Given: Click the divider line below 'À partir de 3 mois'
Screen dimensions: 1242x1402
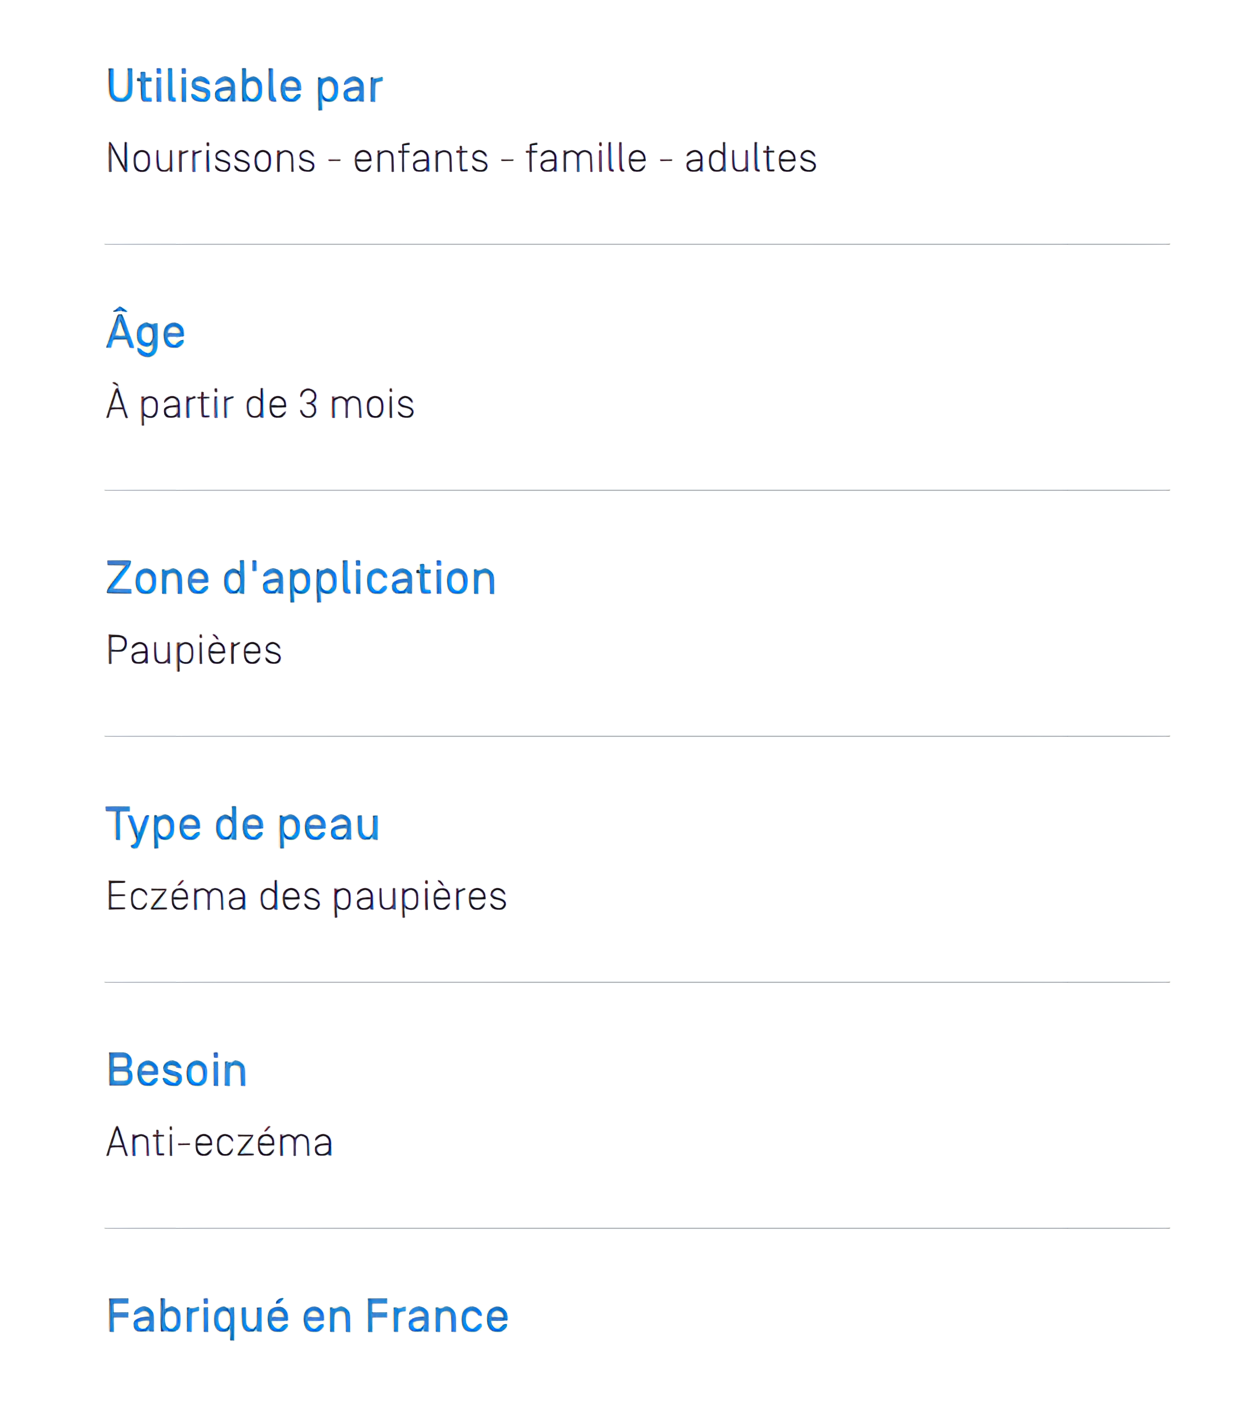Looking at the screenshot, I should coord(637,490).
